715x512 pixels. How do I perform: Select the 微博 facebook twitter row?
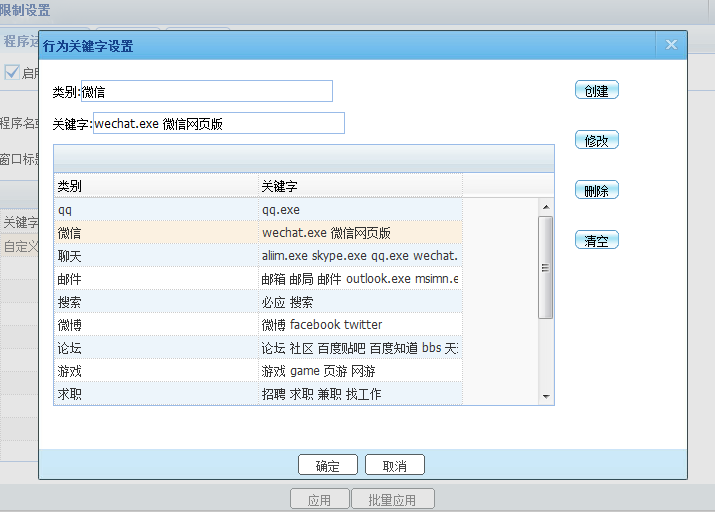coord(258,325)
